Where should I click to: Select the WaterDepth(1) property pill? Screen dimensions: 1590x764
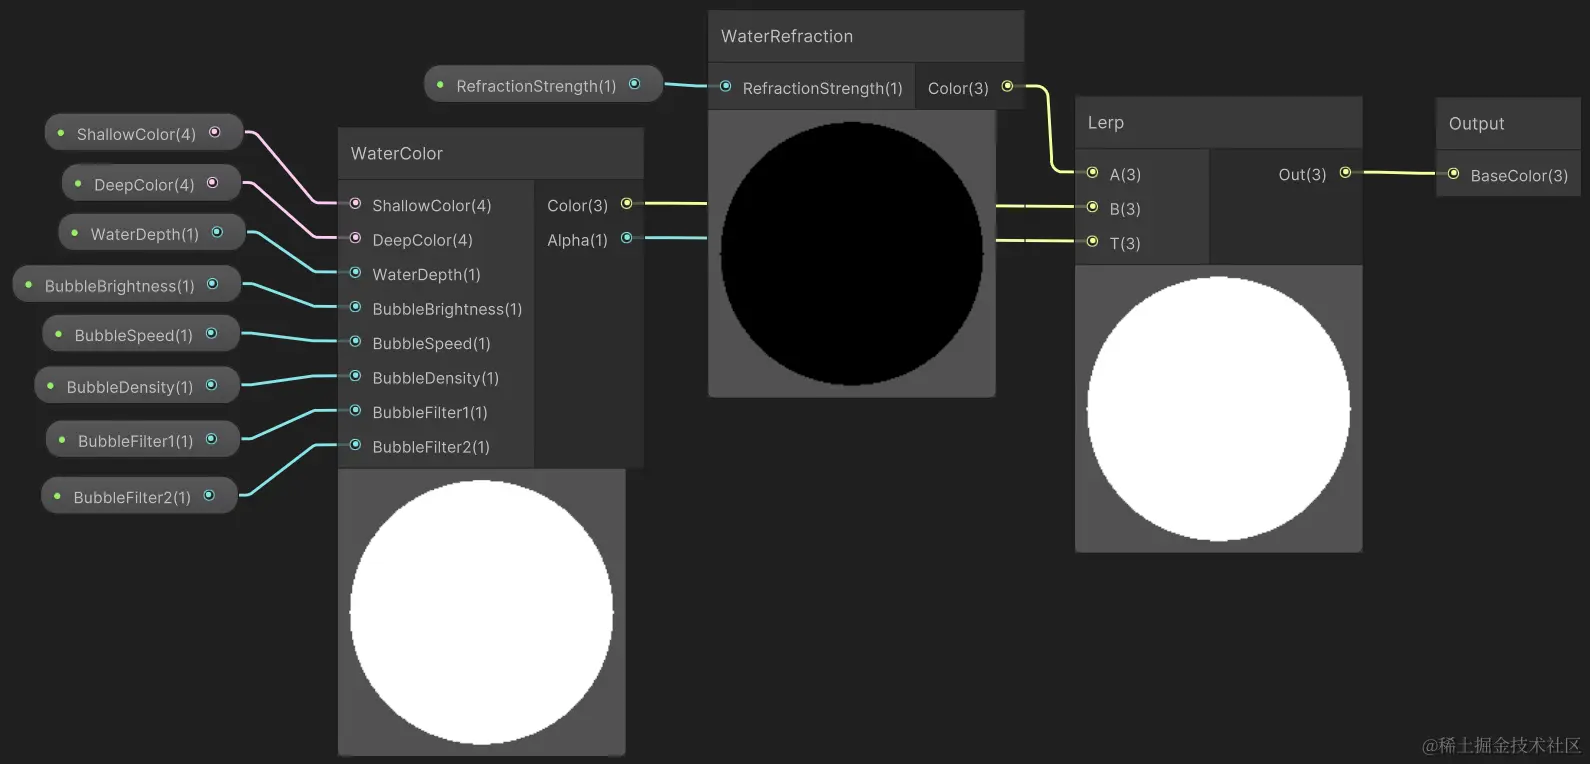click(x=152, y=233)
